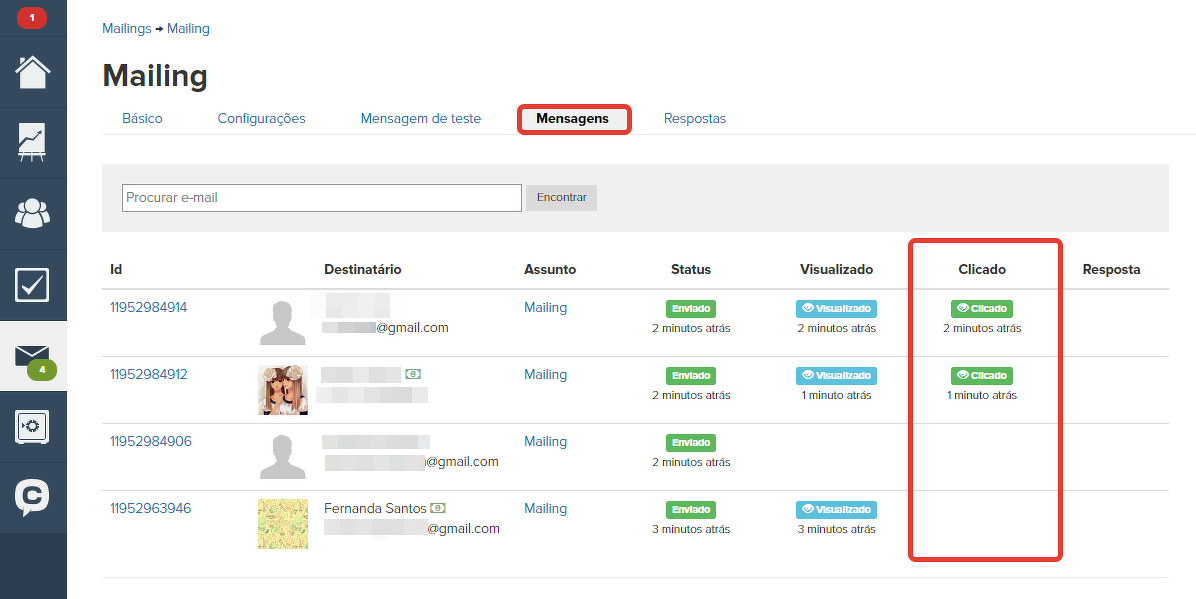
Task: Click Fernanda Santos's avatar thumbnail
Action: 282,523
